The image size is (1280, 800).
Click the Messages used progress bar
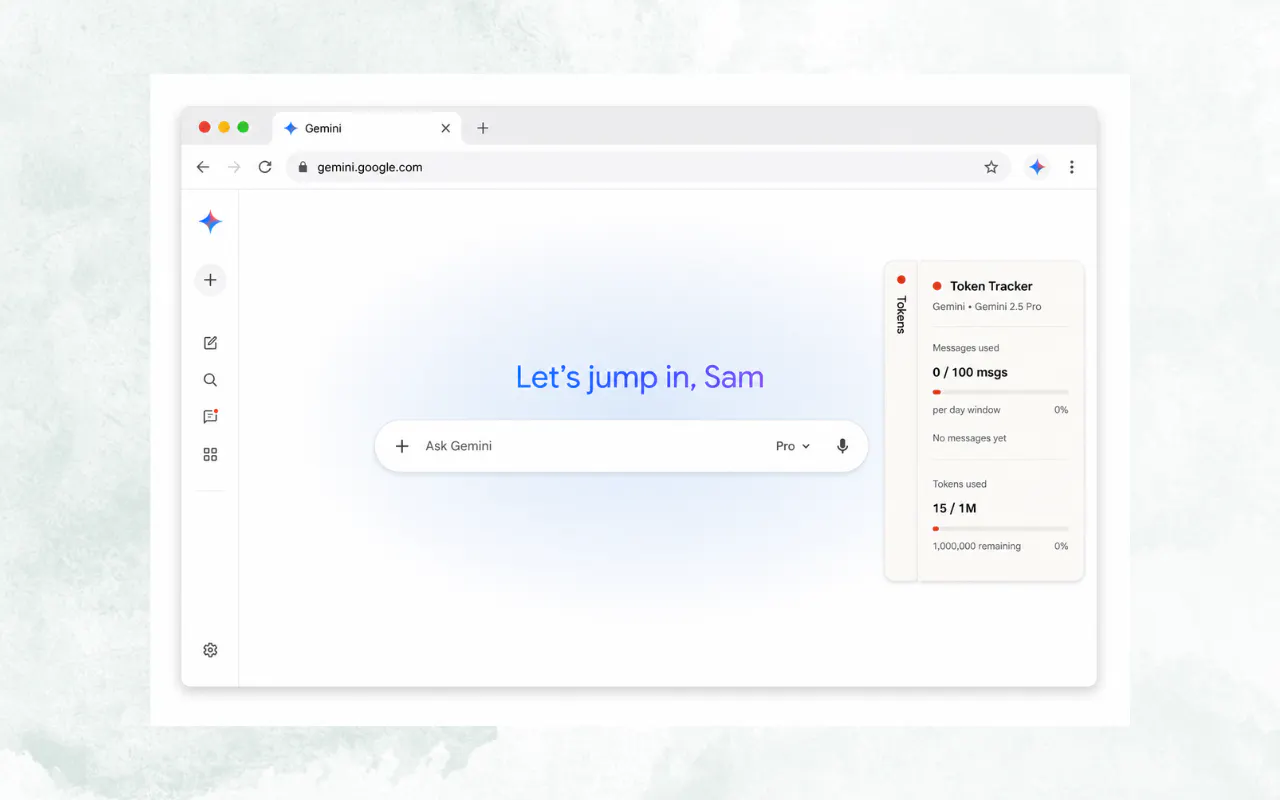click(x=1000, y=392)
